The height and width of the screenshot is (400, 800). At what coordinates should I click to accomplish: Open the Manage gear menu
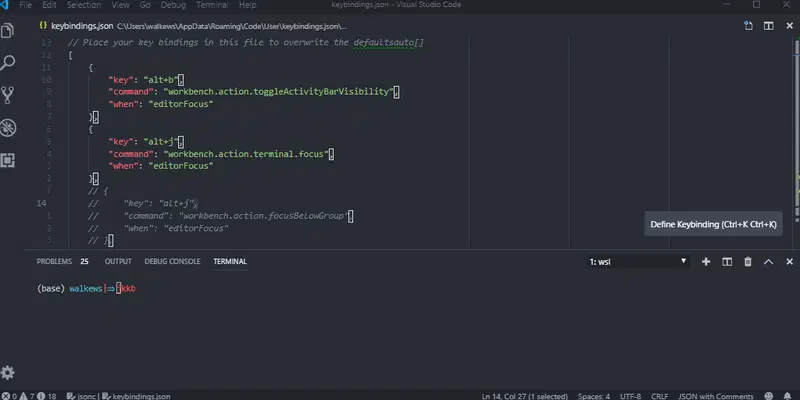pos(8,372)
